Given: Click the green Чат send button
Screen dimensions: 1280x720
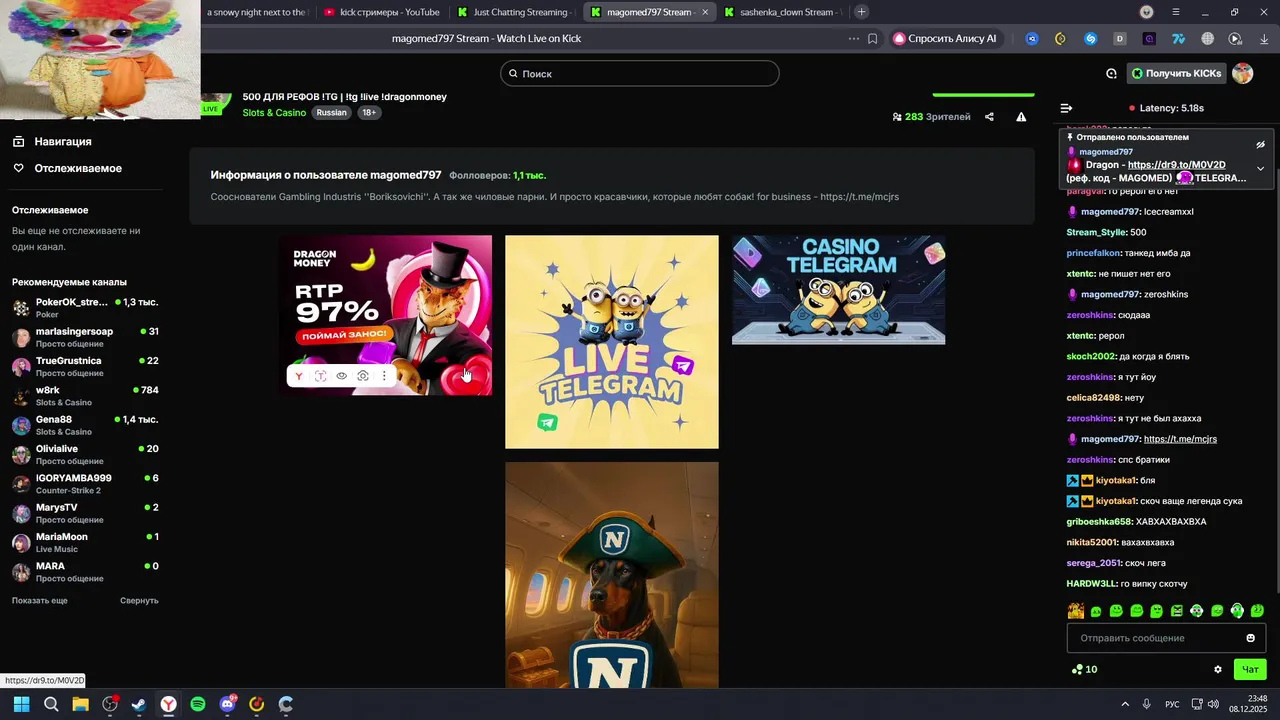Looking at the screenshot, I should [1250, 670].
